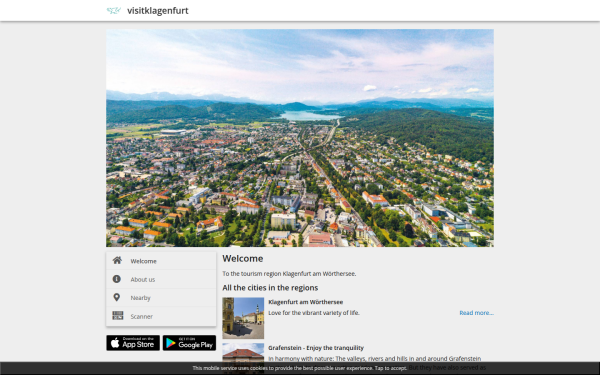Click the aerial Klagenfurt city banner image

pyautogui.click(x=300, y=138)
